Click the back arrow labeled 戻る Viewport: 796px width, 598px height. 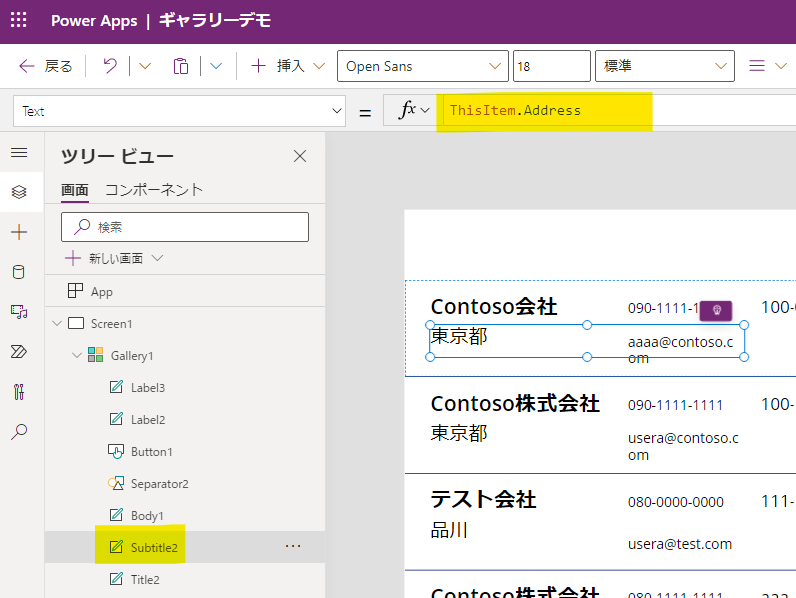click(x=45, y=66)
